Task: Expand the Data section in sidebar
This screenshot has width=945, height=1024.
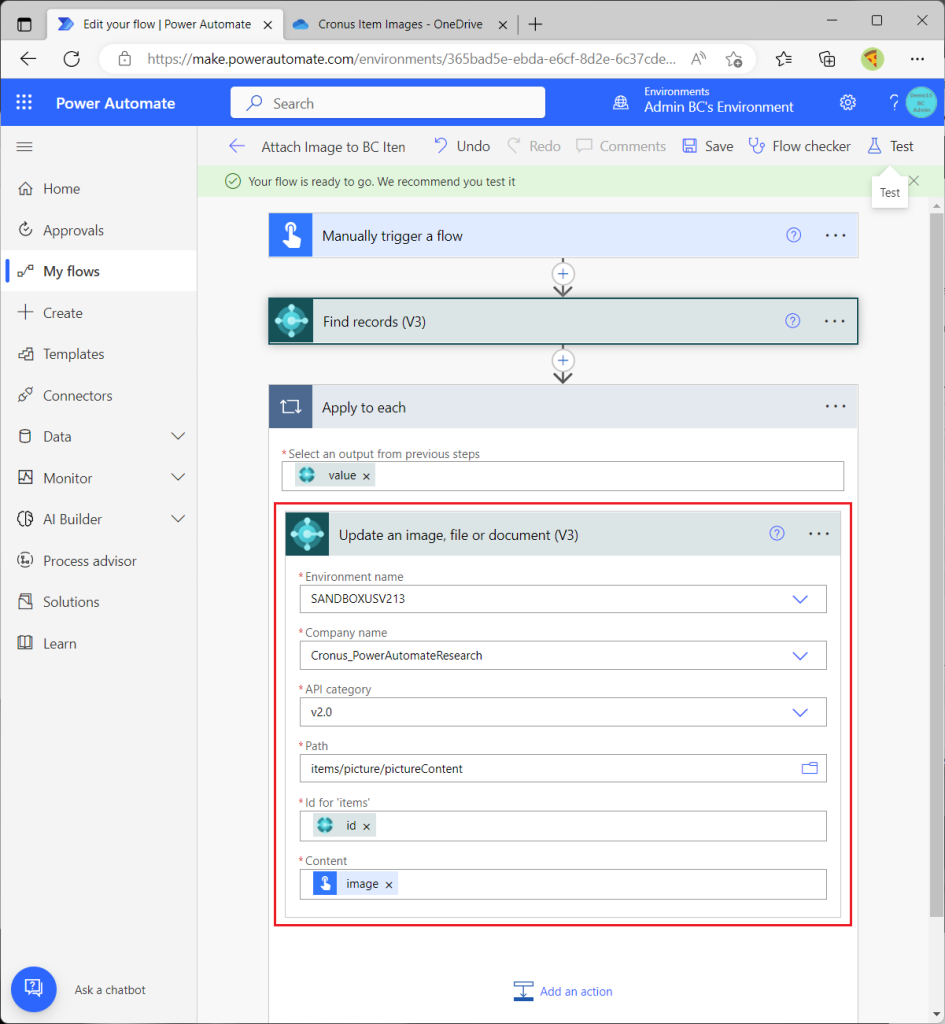Action: click(x=178, y=436)
